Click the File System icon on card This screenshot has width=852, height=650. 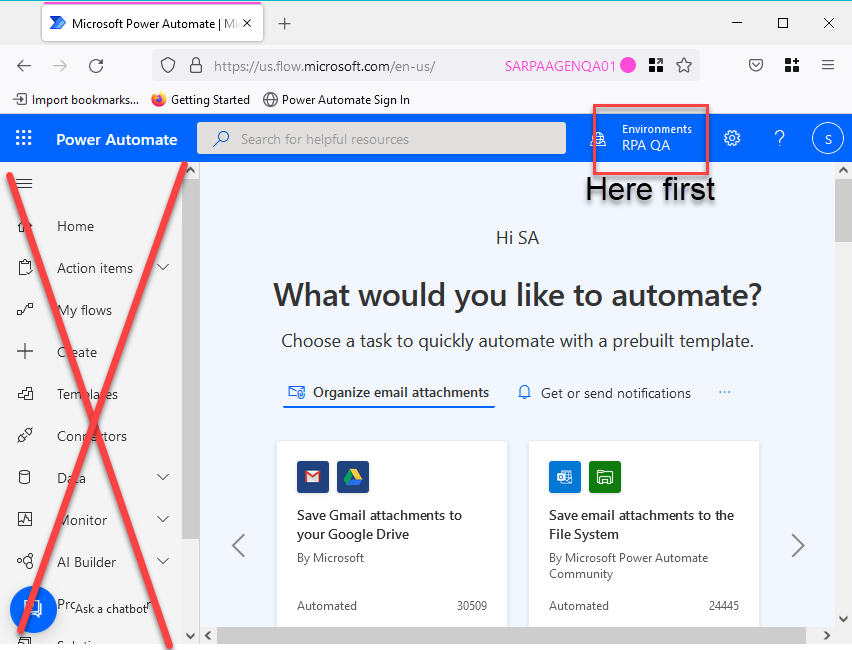pyautogui.click(x=605, y=477)
